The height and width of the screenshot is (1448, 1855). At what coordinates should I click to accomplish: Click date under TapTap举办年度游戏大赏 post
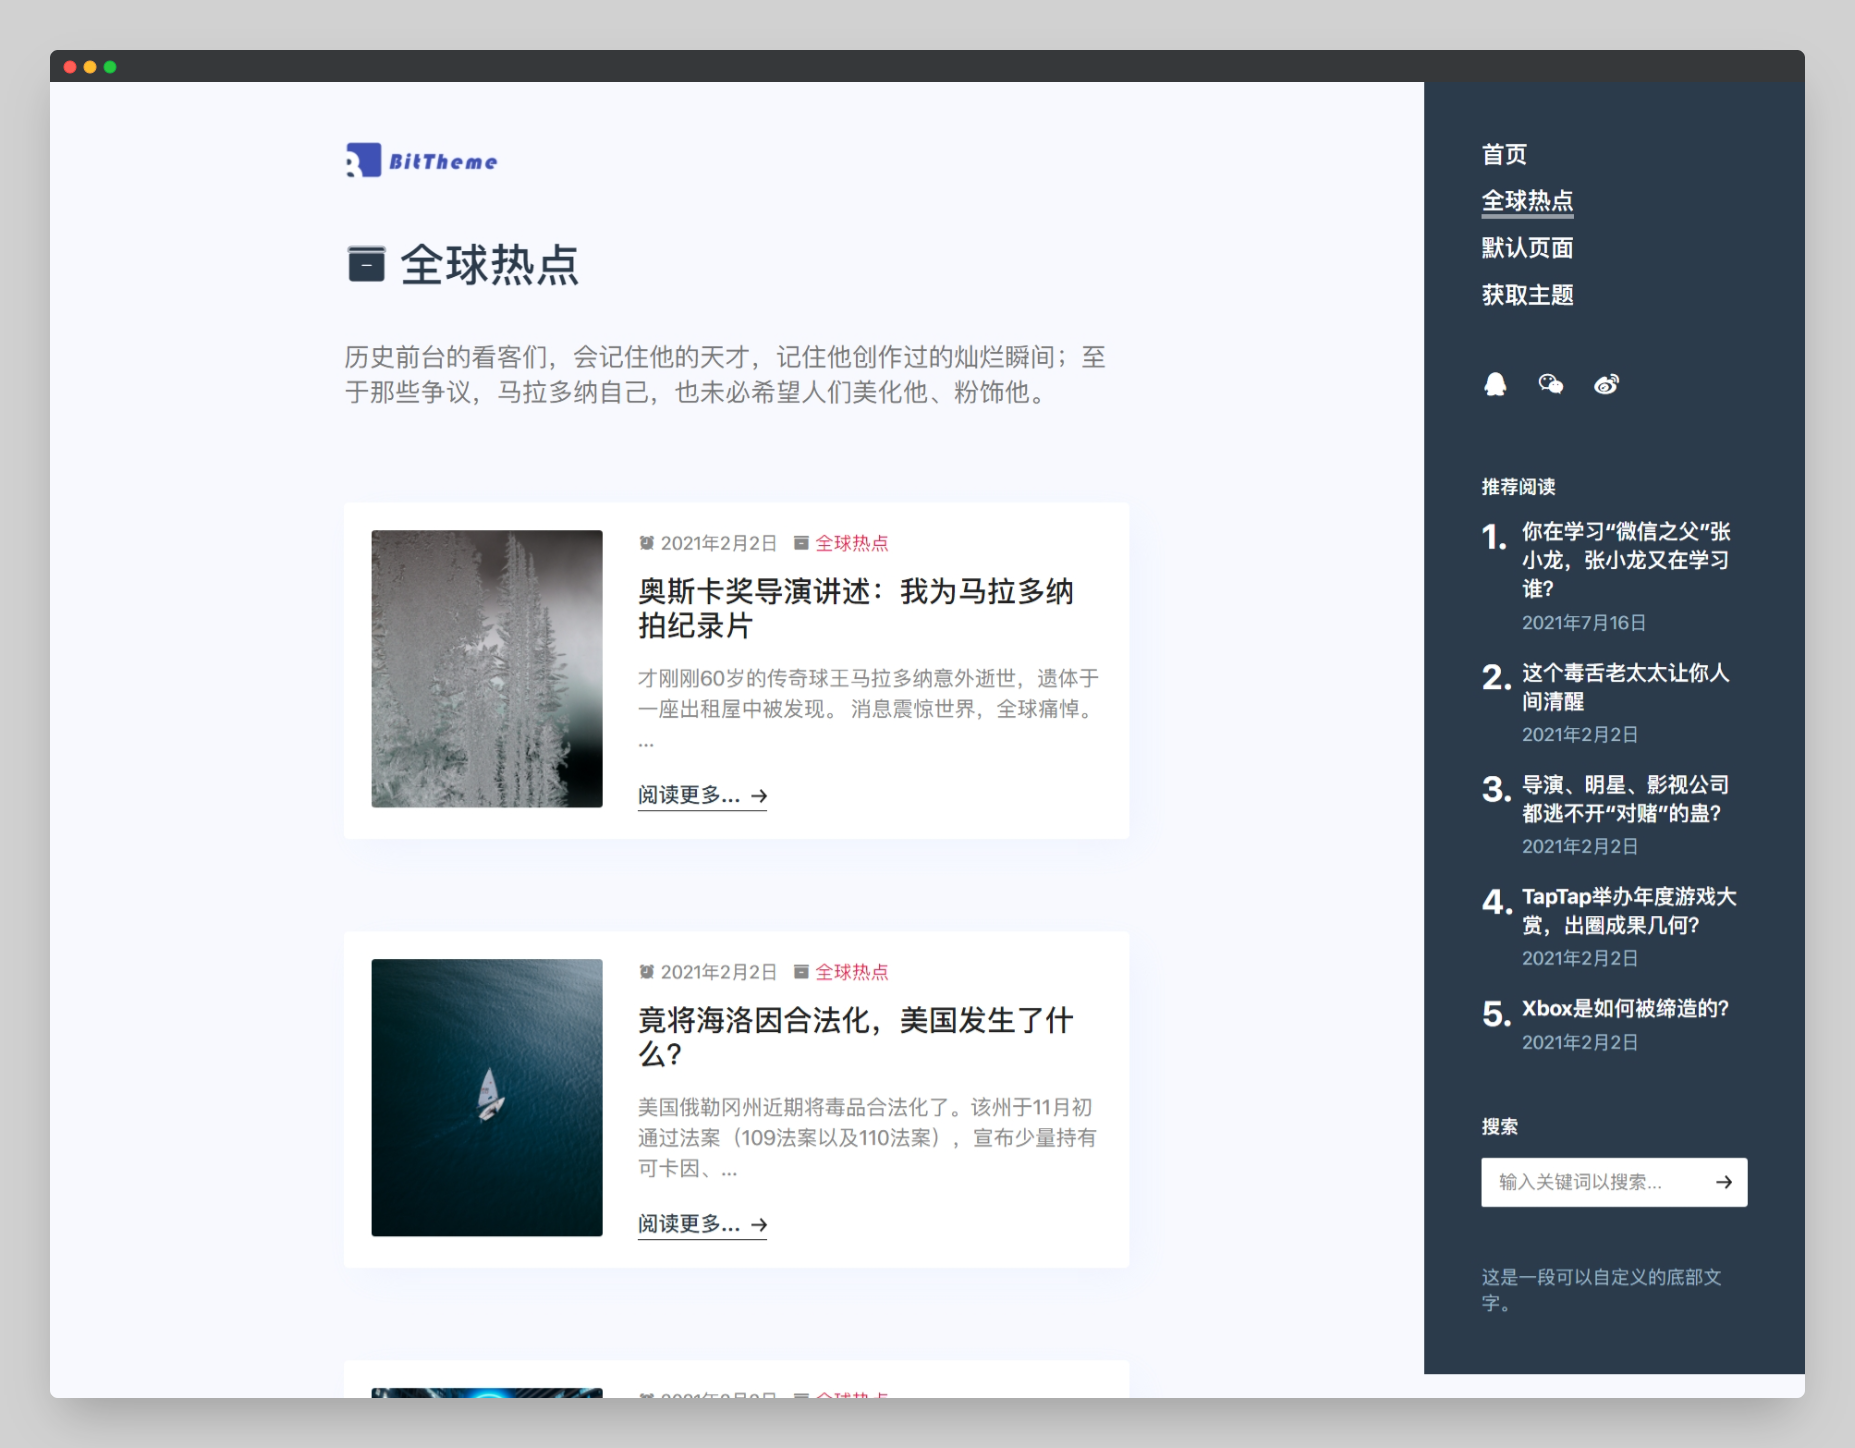point(1580,959)
